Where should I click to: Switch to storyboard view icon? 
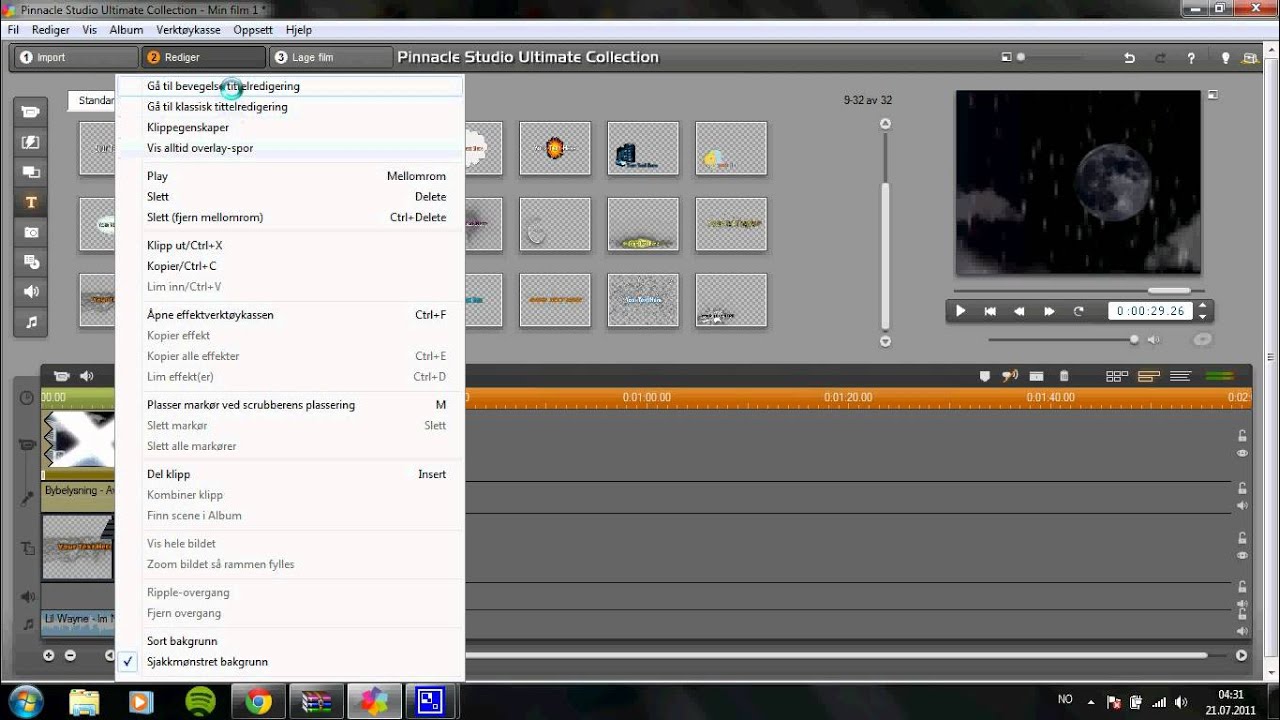pyautogui.click(x=1117, y=377)
